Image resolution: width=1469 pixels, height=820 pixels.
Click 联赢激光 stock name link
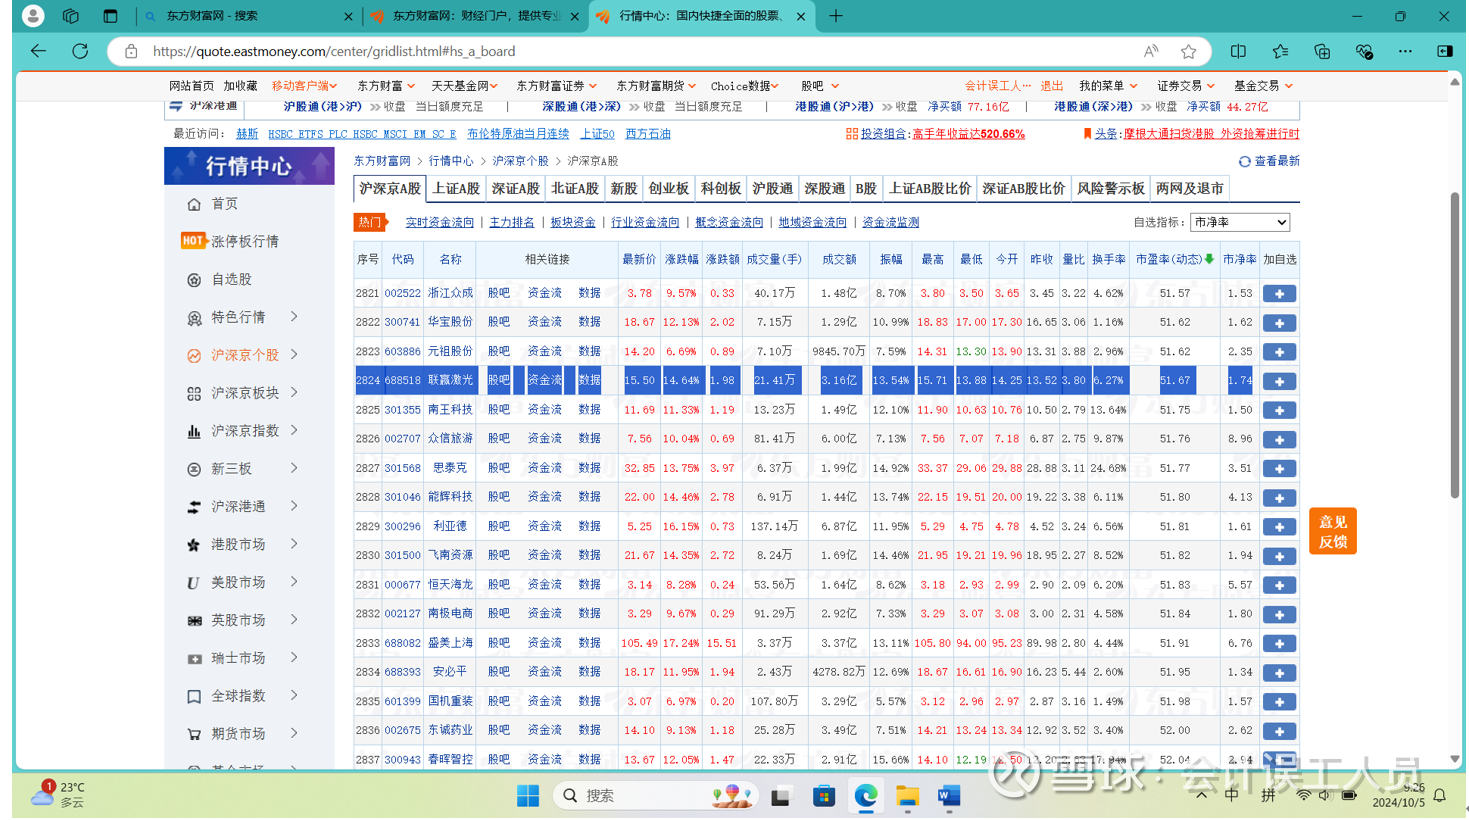coord(450,381)
